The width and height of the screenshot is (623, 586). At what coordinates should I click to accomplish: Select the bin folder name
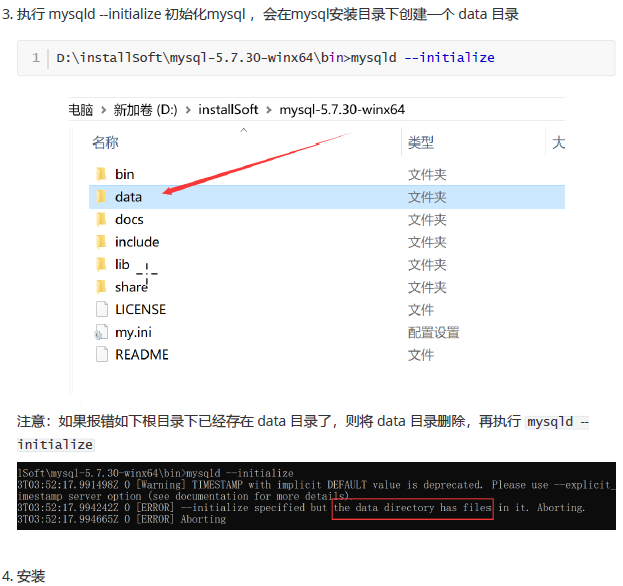125,174
